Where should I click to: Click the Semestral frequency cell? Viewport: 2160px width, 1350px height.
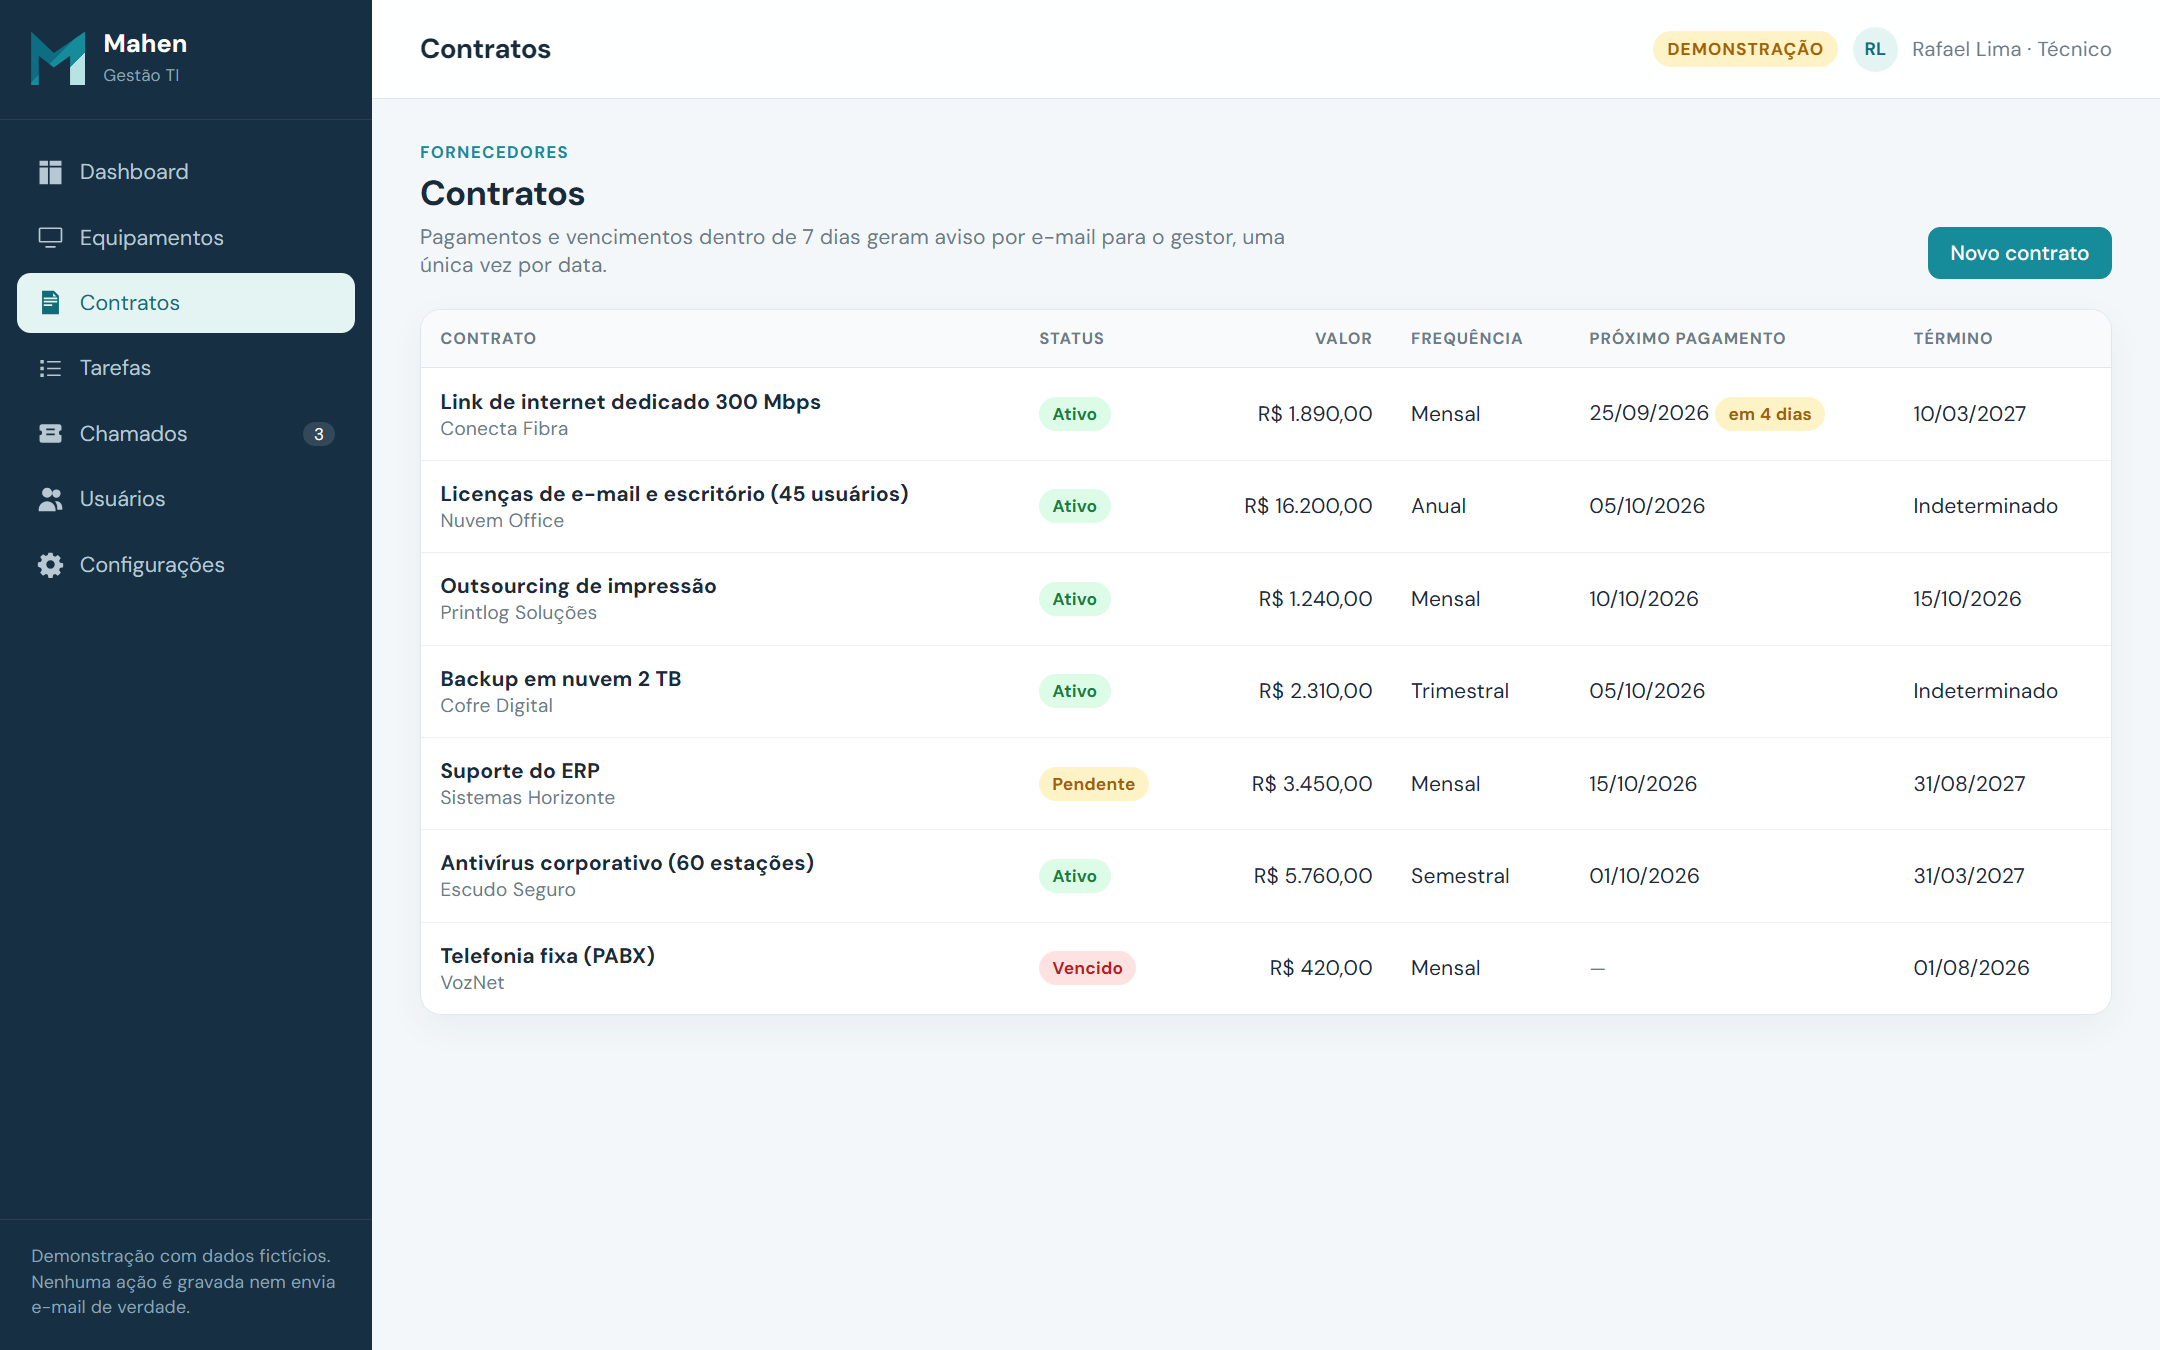pyautogui.click(x=1460, y=876)
